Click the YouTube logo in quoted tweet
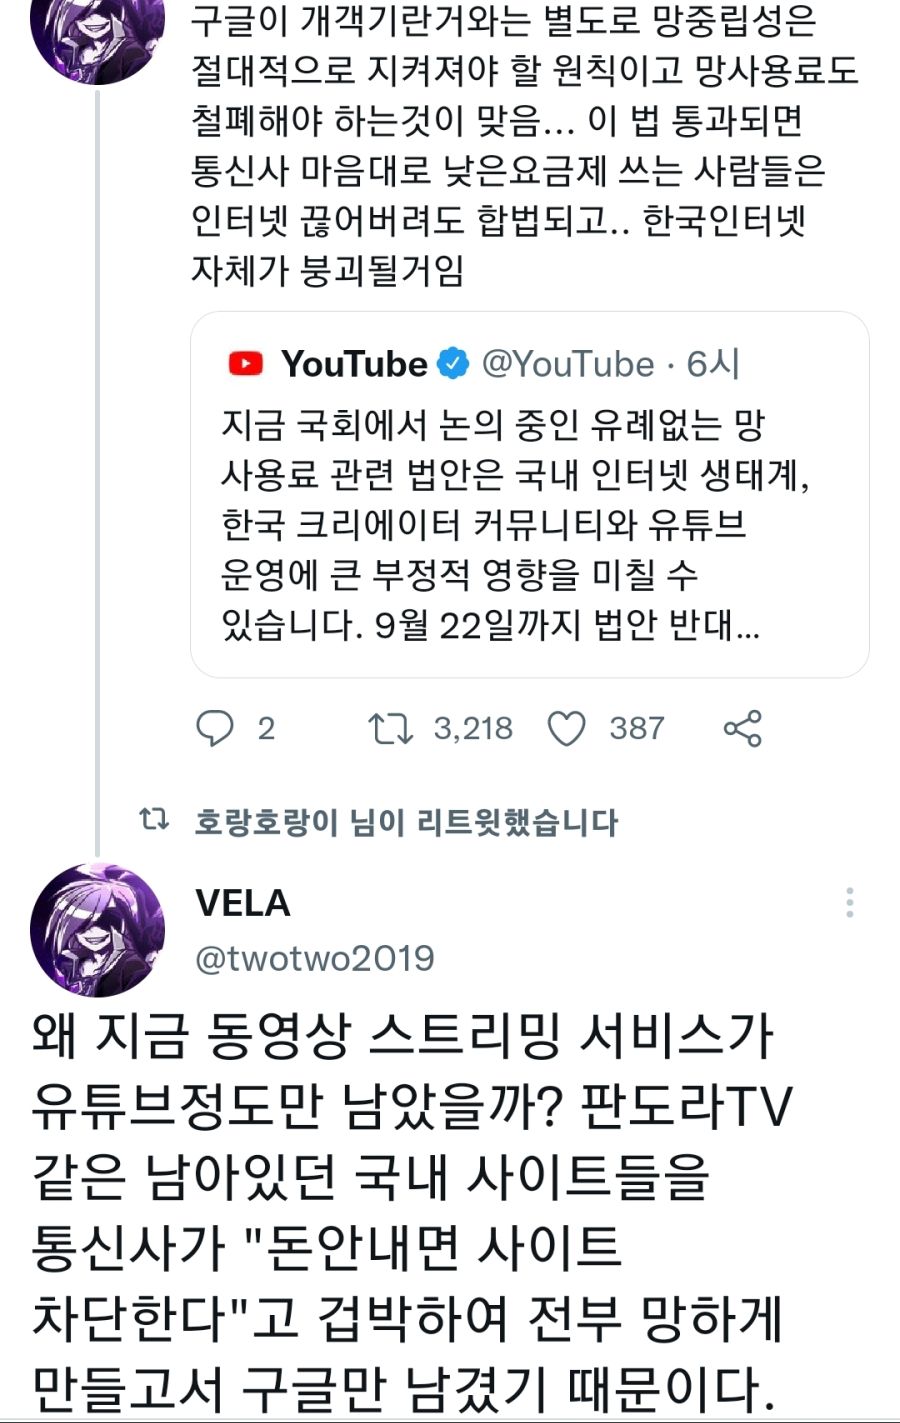This screenshot has height=1423, width=900. (246, 364)
